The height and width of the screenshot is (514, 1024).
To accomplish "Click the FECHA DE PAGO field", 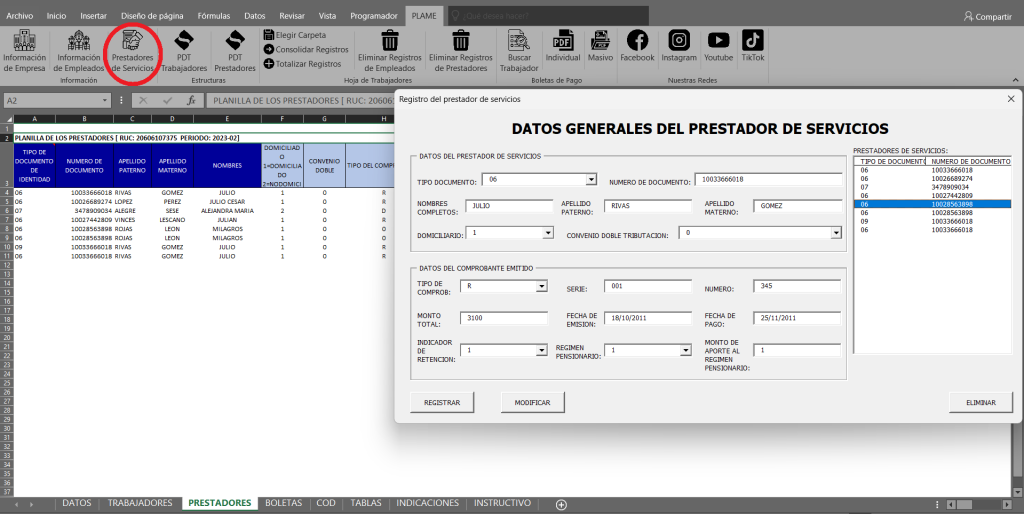I will [x=797, y=318].
